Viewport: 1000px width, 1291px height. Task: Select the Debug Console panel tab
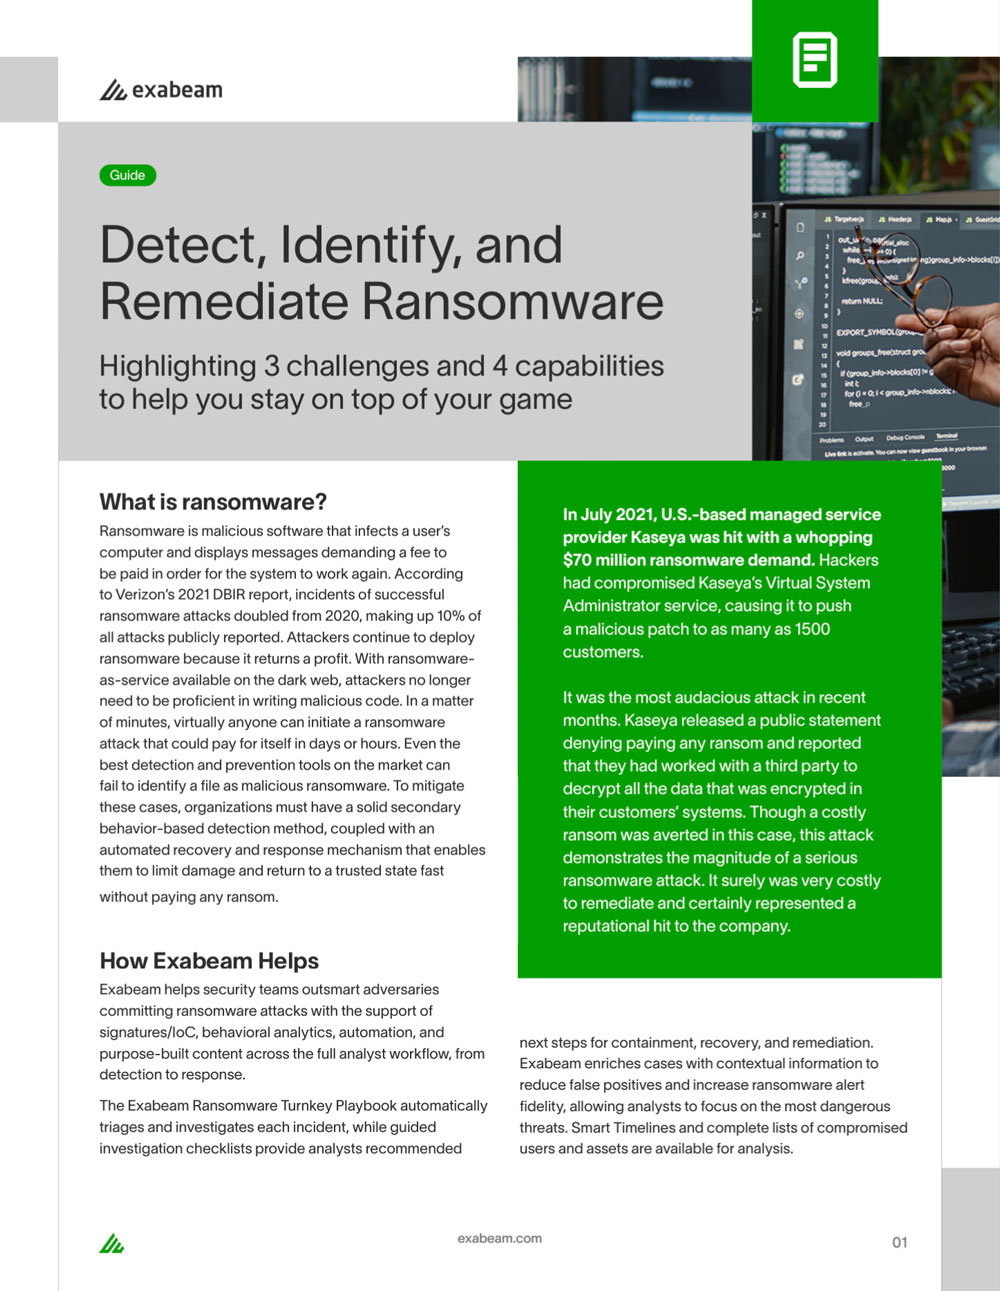pyautogui.click(x=904, y=437)
